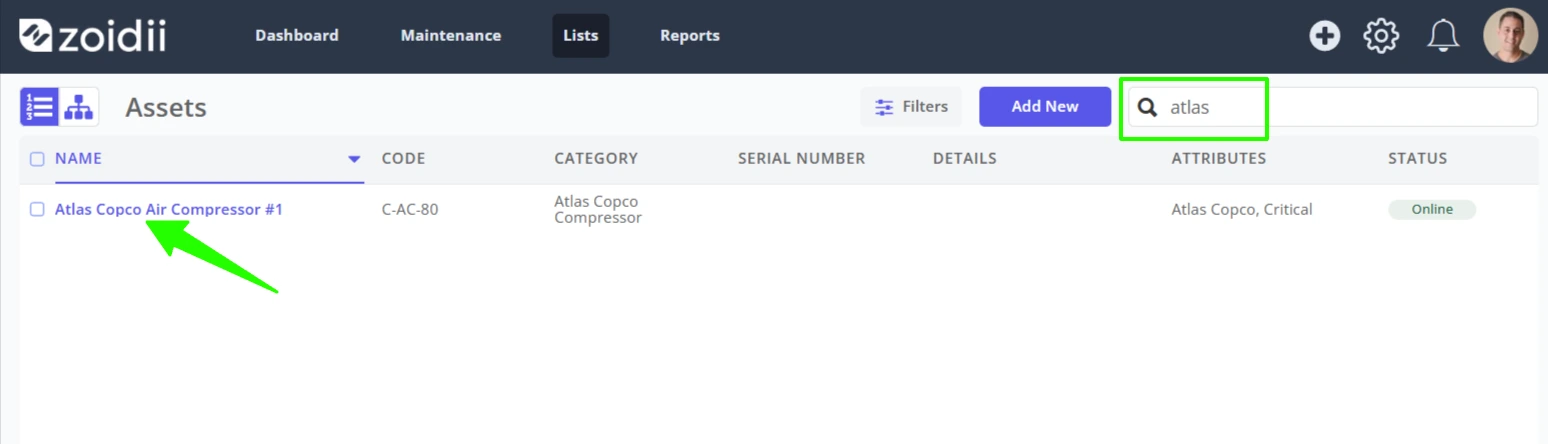Check the Atlas Copco Air Compressor row checkbox
This screenshot has width=1548, height=444.
tap(37, 209)
